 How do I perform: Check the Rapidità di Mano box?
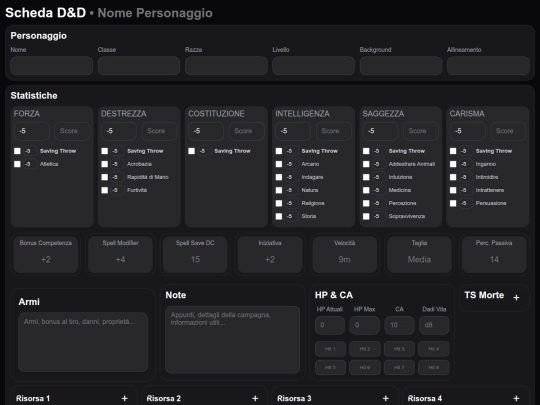pyautogui.click(x=105, y=177)
